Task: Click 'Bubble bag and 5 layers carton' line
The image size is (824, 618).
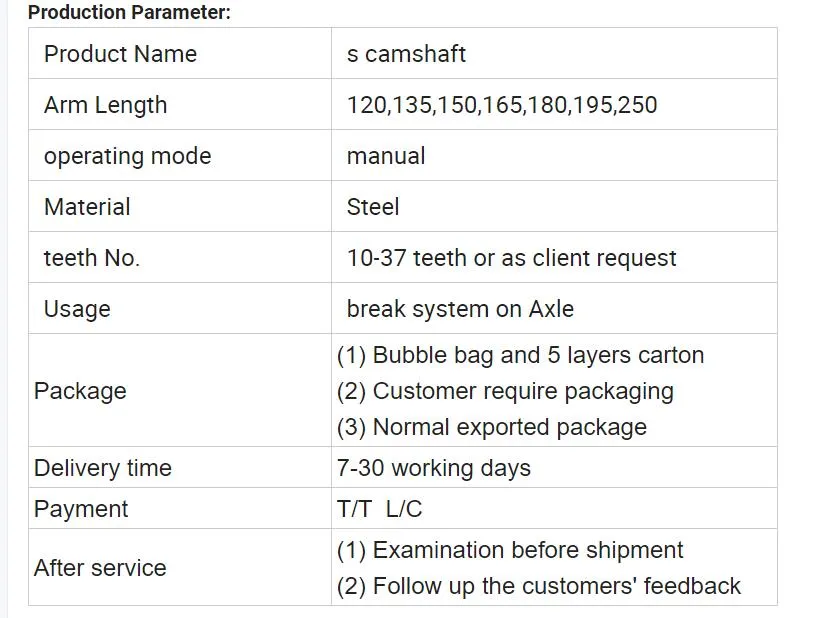Action: 520,355
